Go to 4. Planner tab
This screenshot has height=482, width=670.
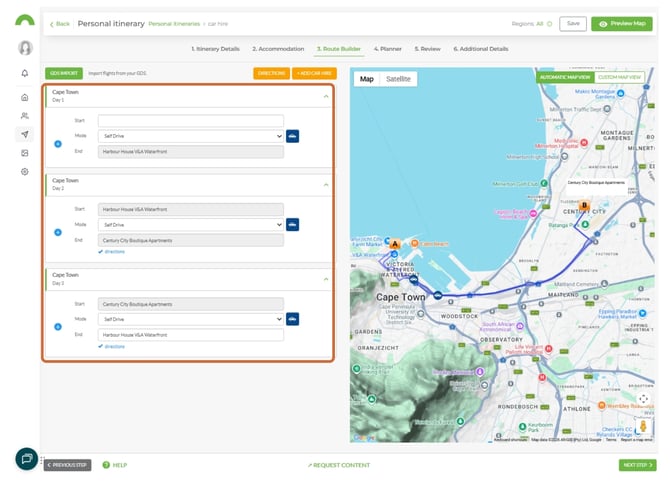(388, 49)
